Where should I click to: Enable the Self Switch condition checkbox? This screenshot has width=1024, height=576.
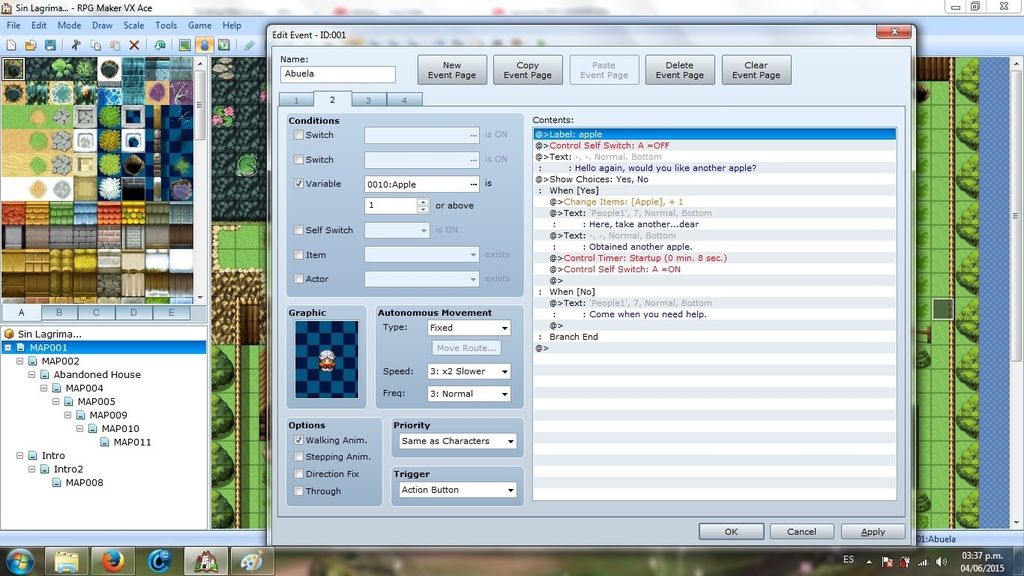pyautogui.click(x=299, y=230)
